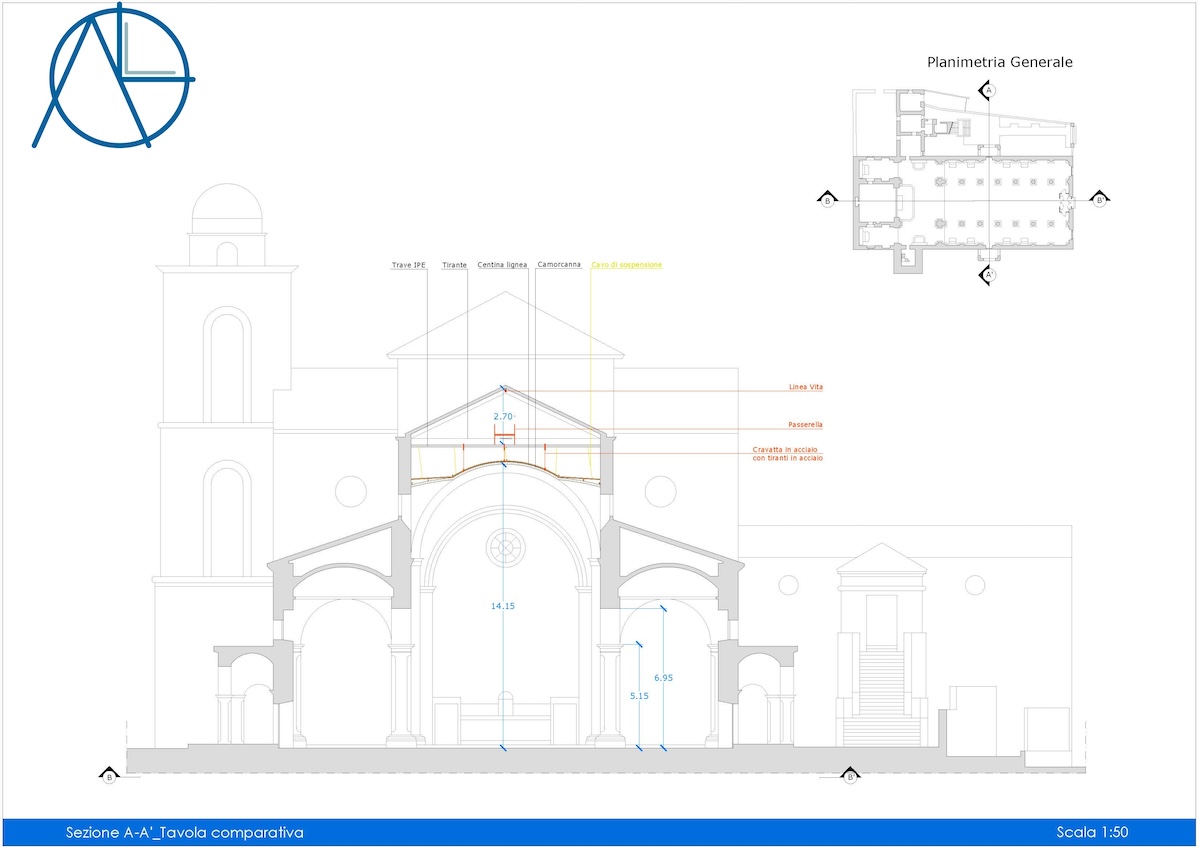Click section marker A' below the plan
This screenshot has height=848, width=1200.
pyautogui.click(x=988, y=275)
